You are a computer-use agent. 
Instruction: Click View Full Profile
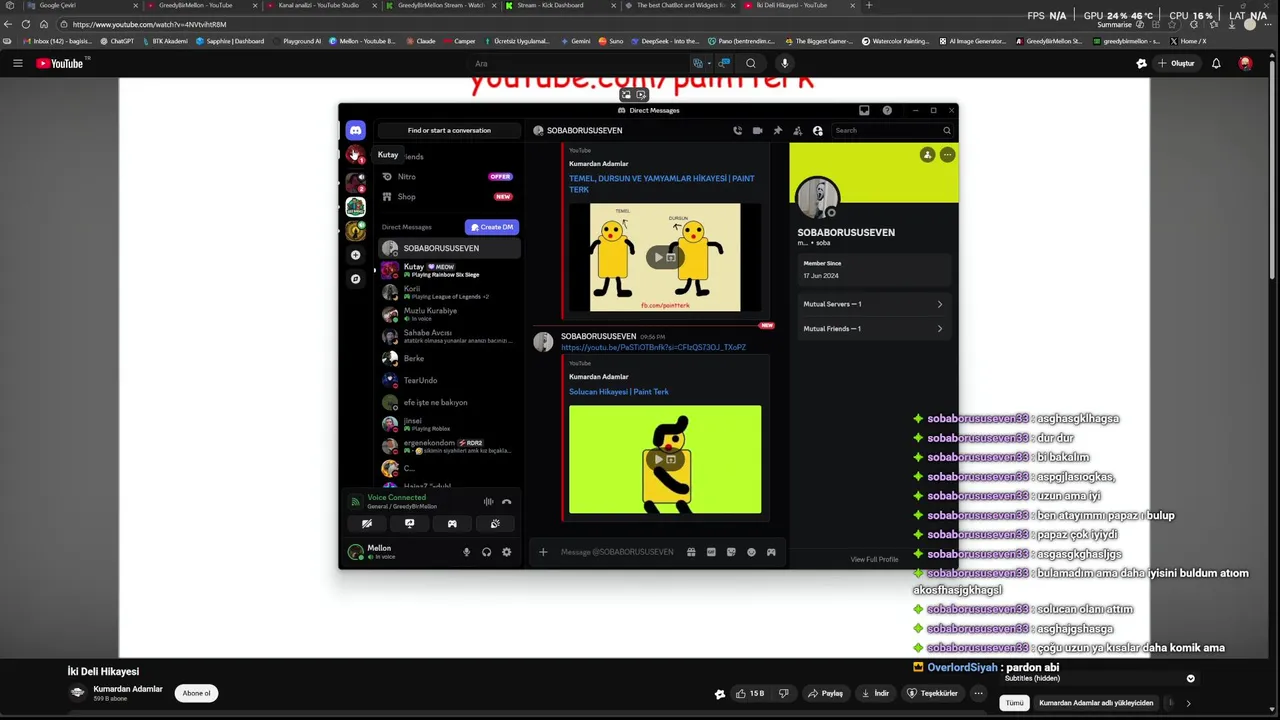tap(874, 559)
